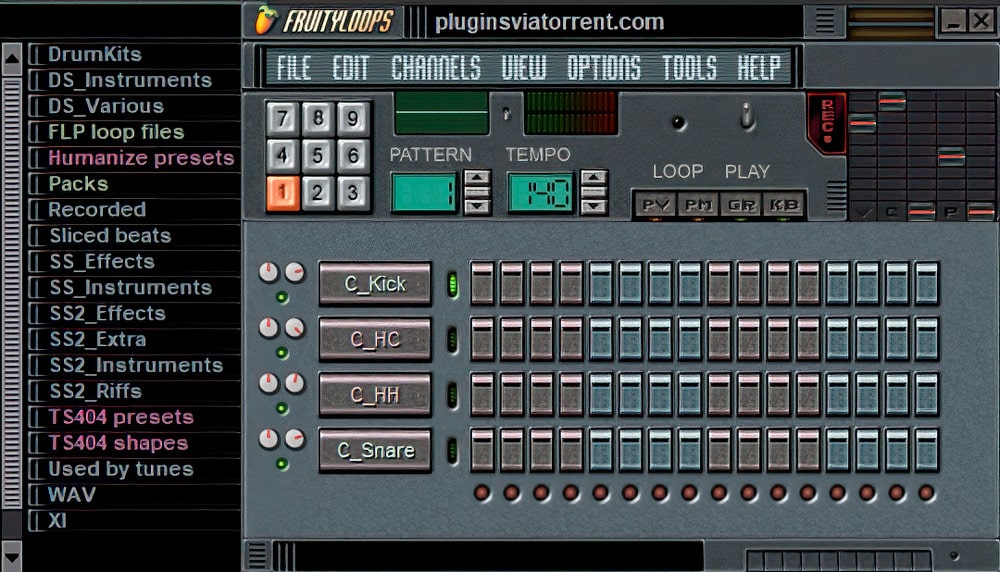Viewport: 1000px width, 572px height.
Task: Activate the first step of C_Kick row
Action: click(482, 284)
